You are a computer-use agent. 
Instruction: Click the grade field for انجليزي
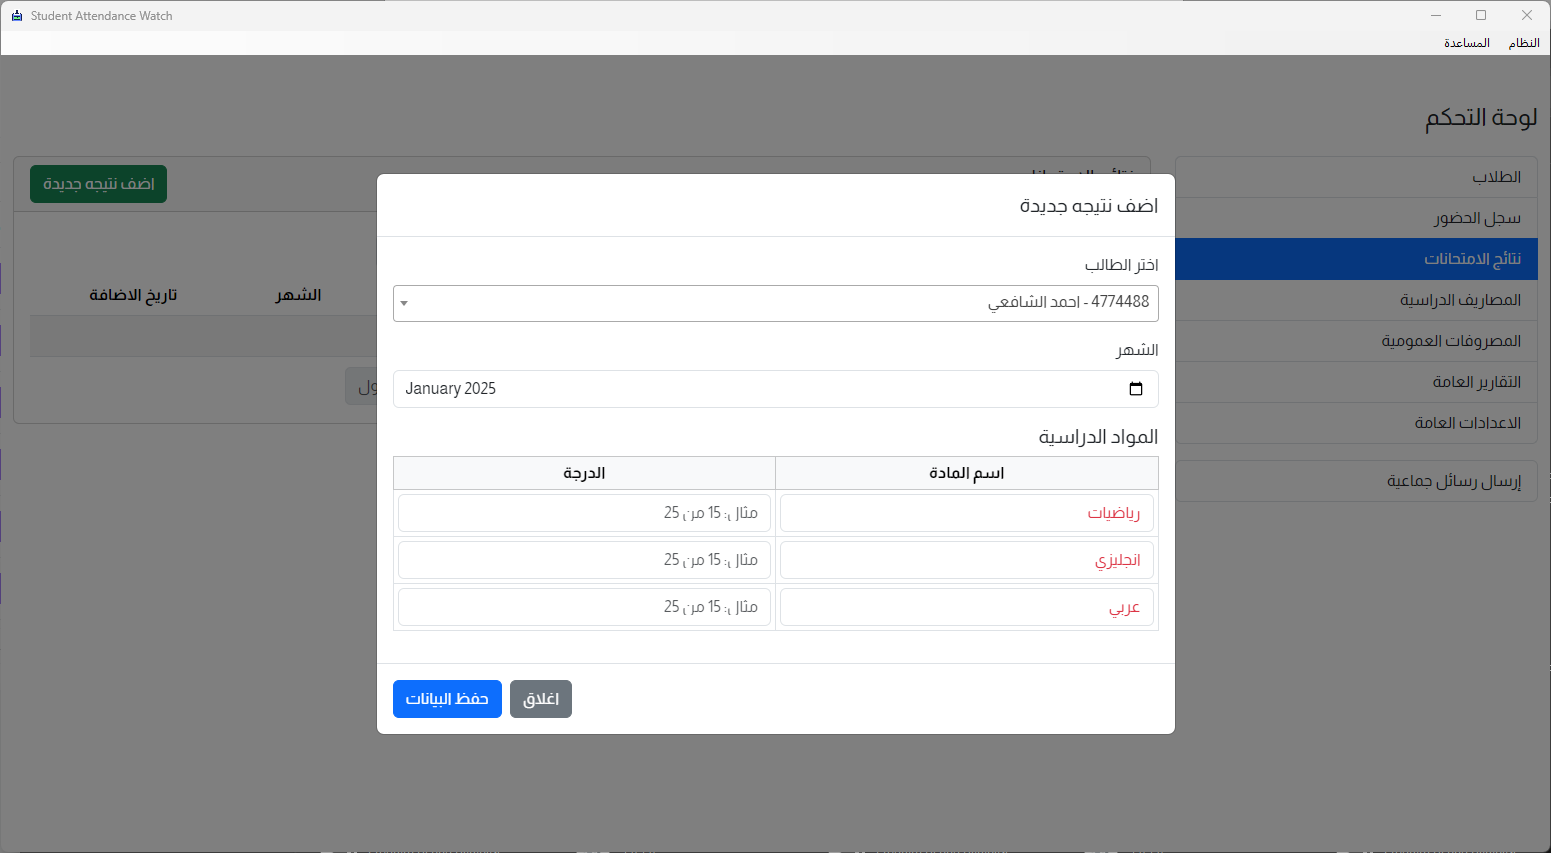point(584,560)
